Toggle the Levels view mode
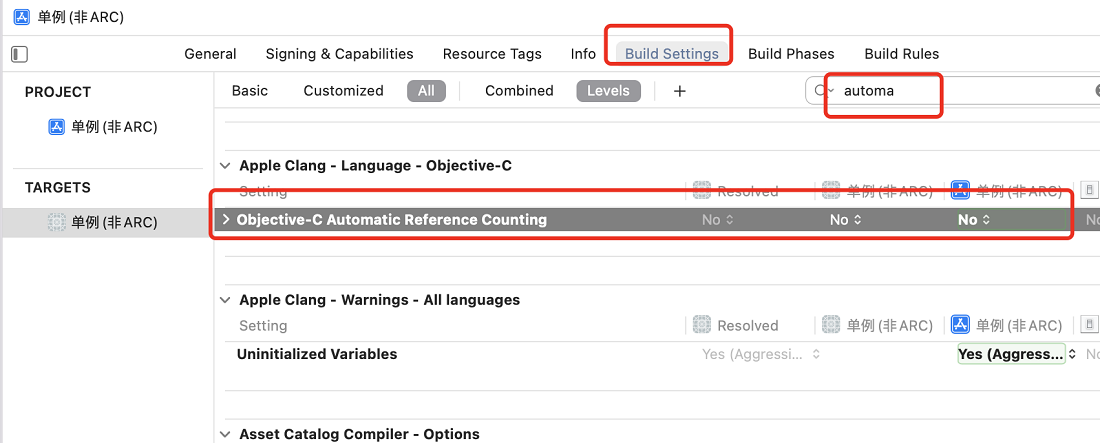The height and width of the screenshot is (443, 1100). coord(608,91)
